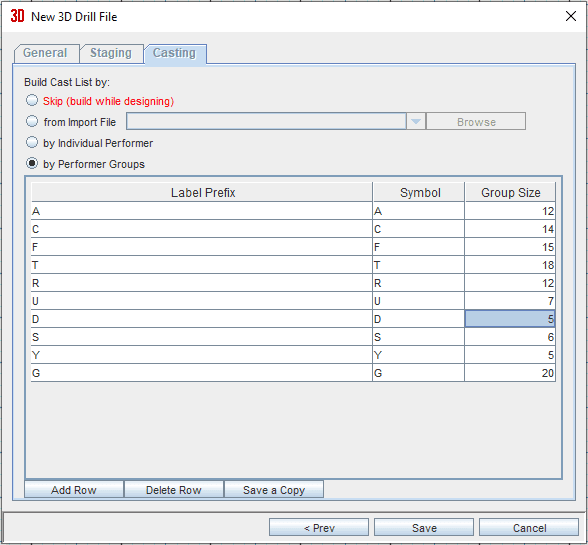This screenshot has height=545, width=588.
Task: Select Label Prefix cell G
Action: pos(202,373)
